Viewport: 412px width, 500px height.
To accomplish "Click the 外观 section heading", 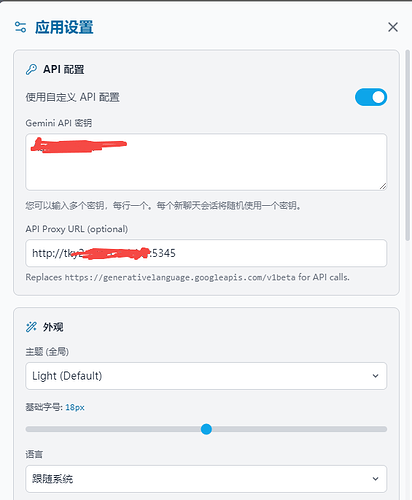I will pos(53,327).
